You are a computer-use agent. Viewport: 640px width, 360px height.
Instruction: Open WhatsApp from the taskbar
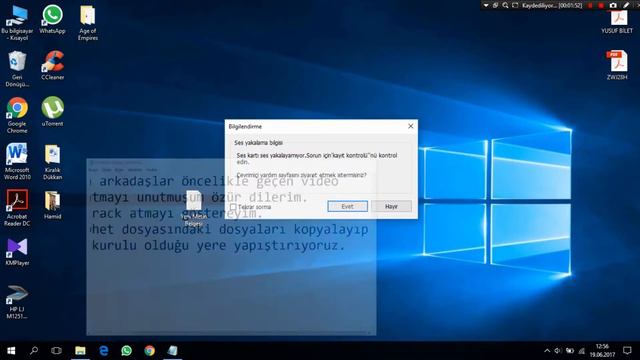tap(127, 351)
